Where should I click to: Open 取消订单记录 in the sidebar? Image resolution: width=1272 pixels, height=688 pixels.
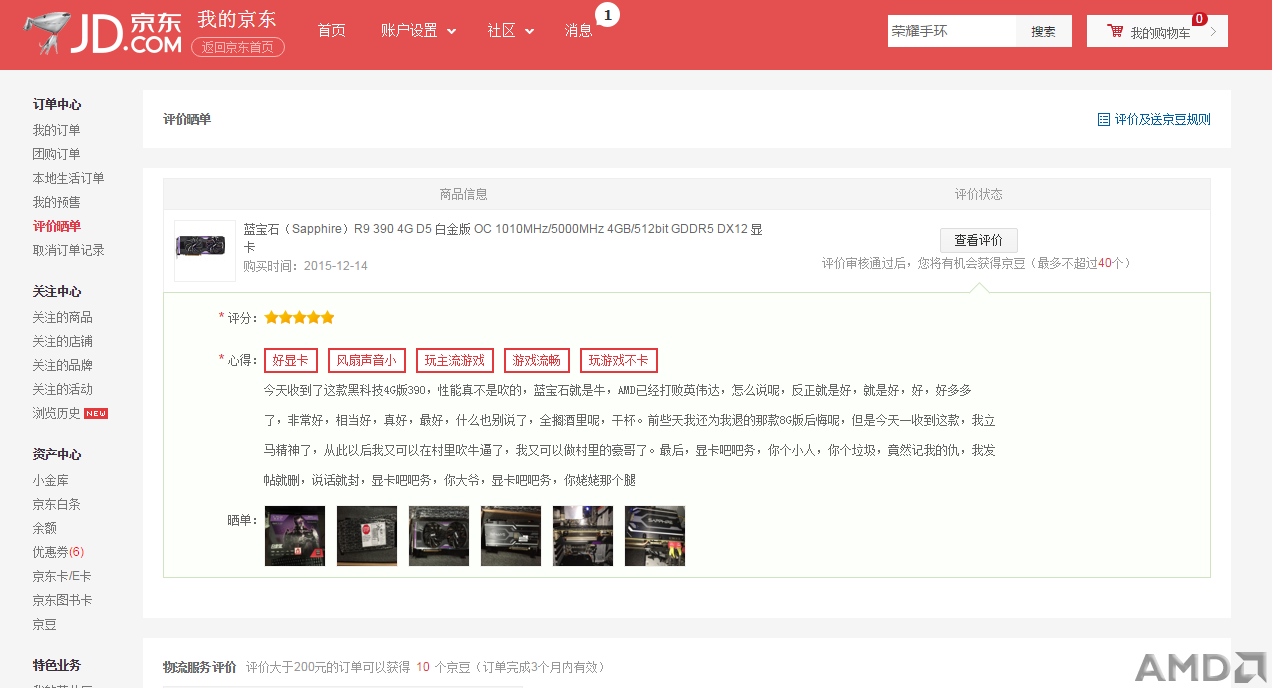click(68, 250)
